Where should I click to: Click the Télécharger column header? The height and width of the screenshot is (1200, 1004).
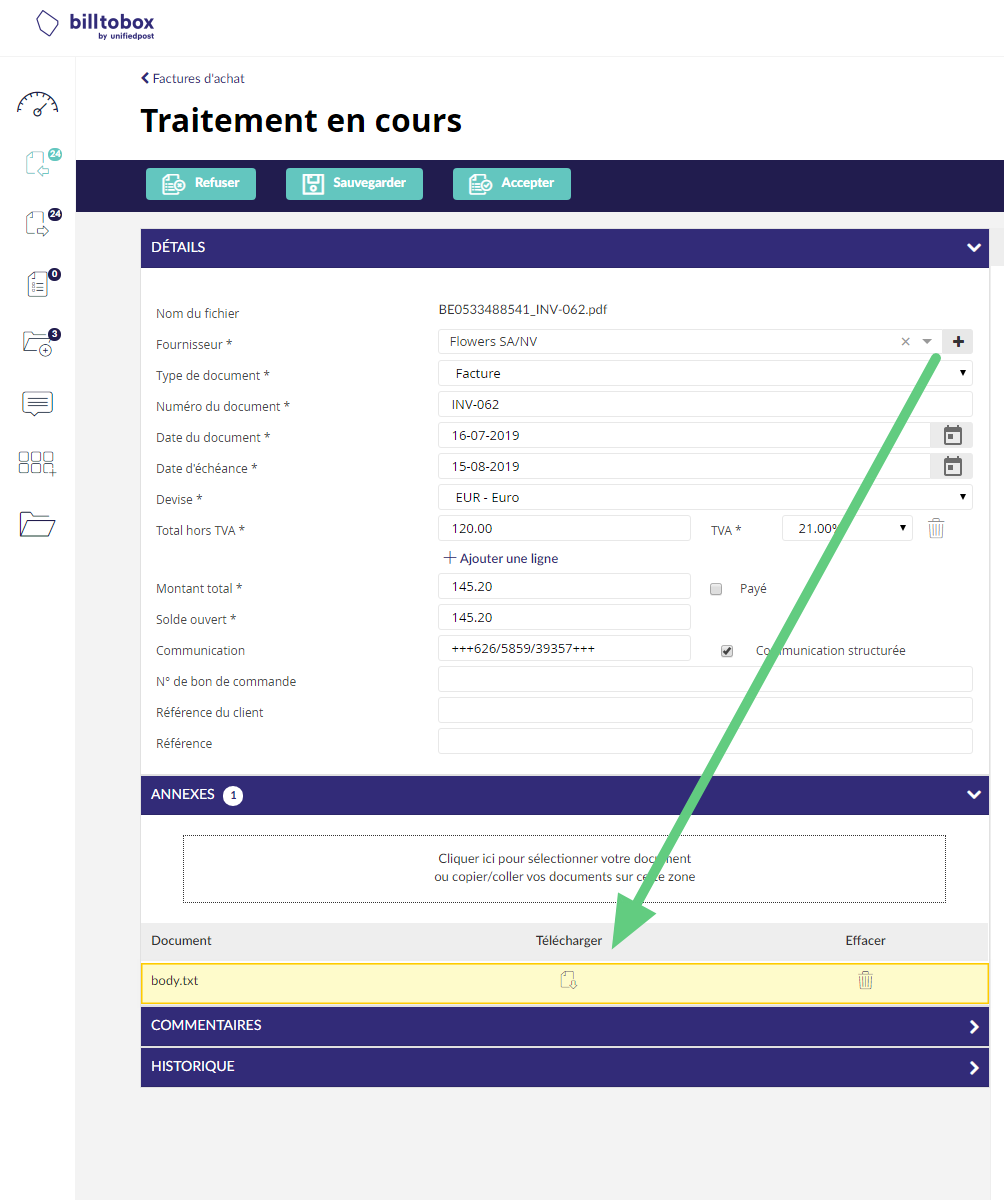click(569, 941)
